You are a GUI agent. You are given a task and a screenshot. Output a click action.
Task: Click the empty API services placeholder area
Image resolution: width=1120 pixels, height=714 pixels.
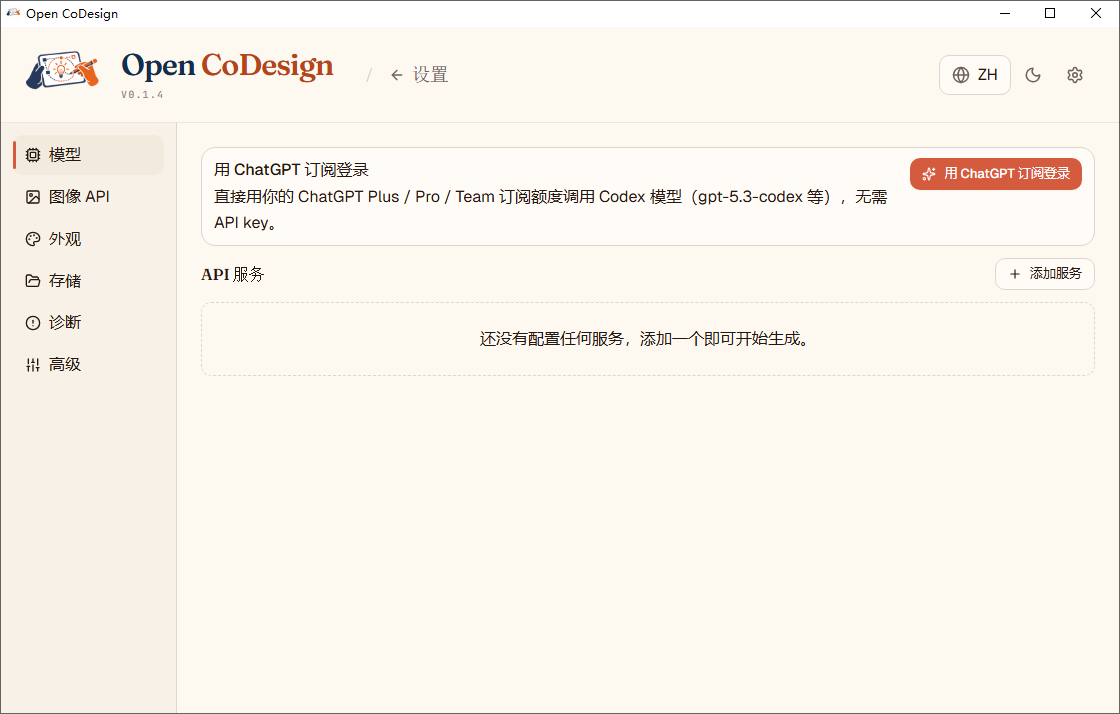648,339
